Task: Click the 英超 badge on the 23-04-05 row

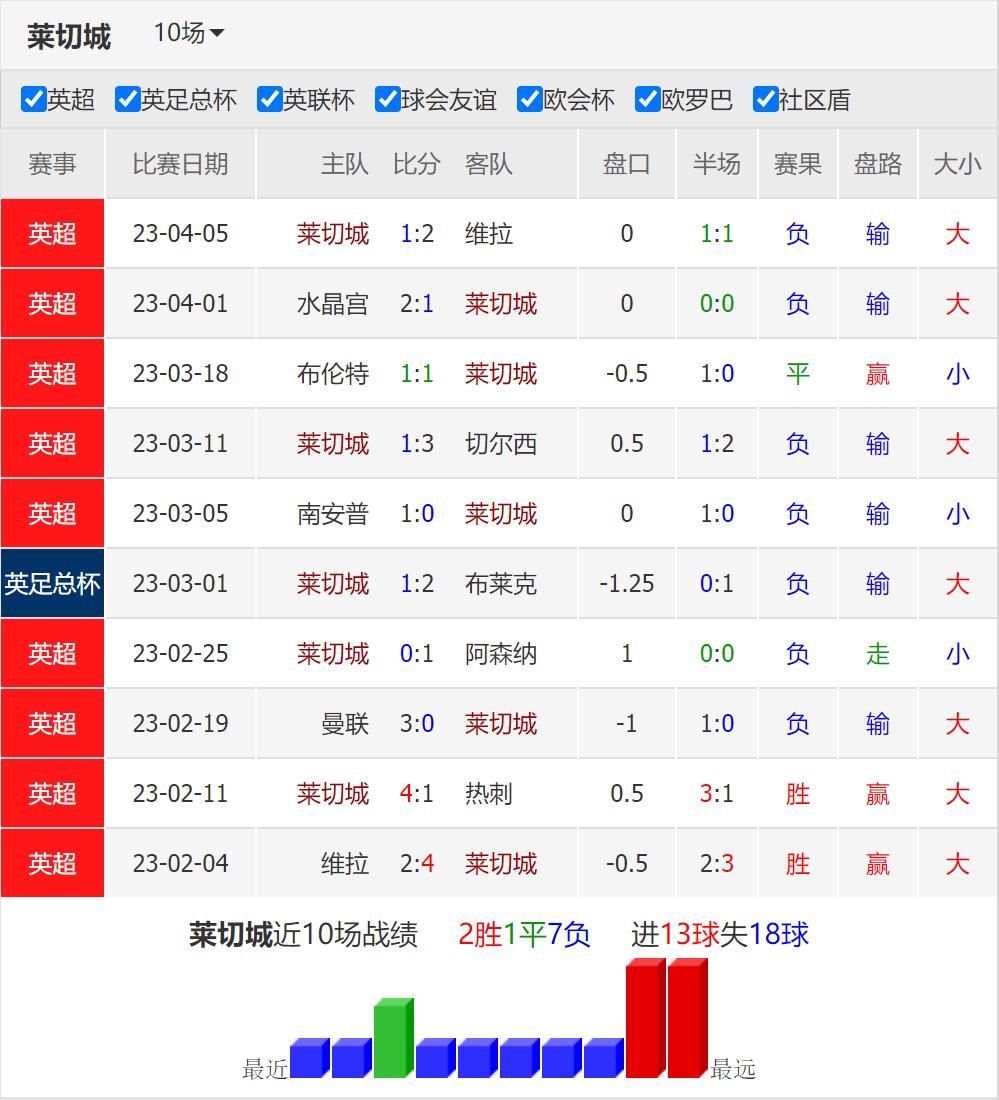Action: 51,234
